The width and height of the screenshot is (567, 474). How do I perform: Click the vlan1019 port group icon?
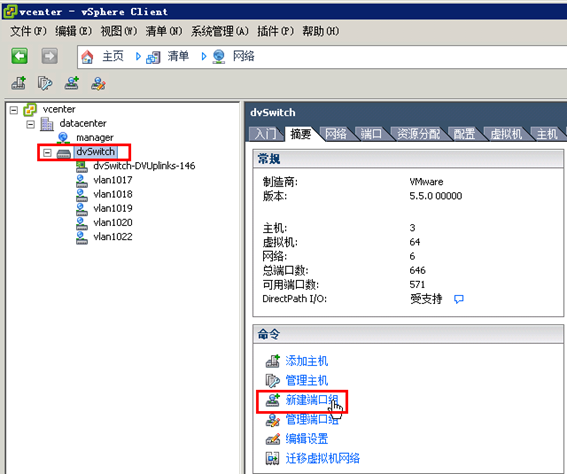pyautogui.click(x=82, y=209)
